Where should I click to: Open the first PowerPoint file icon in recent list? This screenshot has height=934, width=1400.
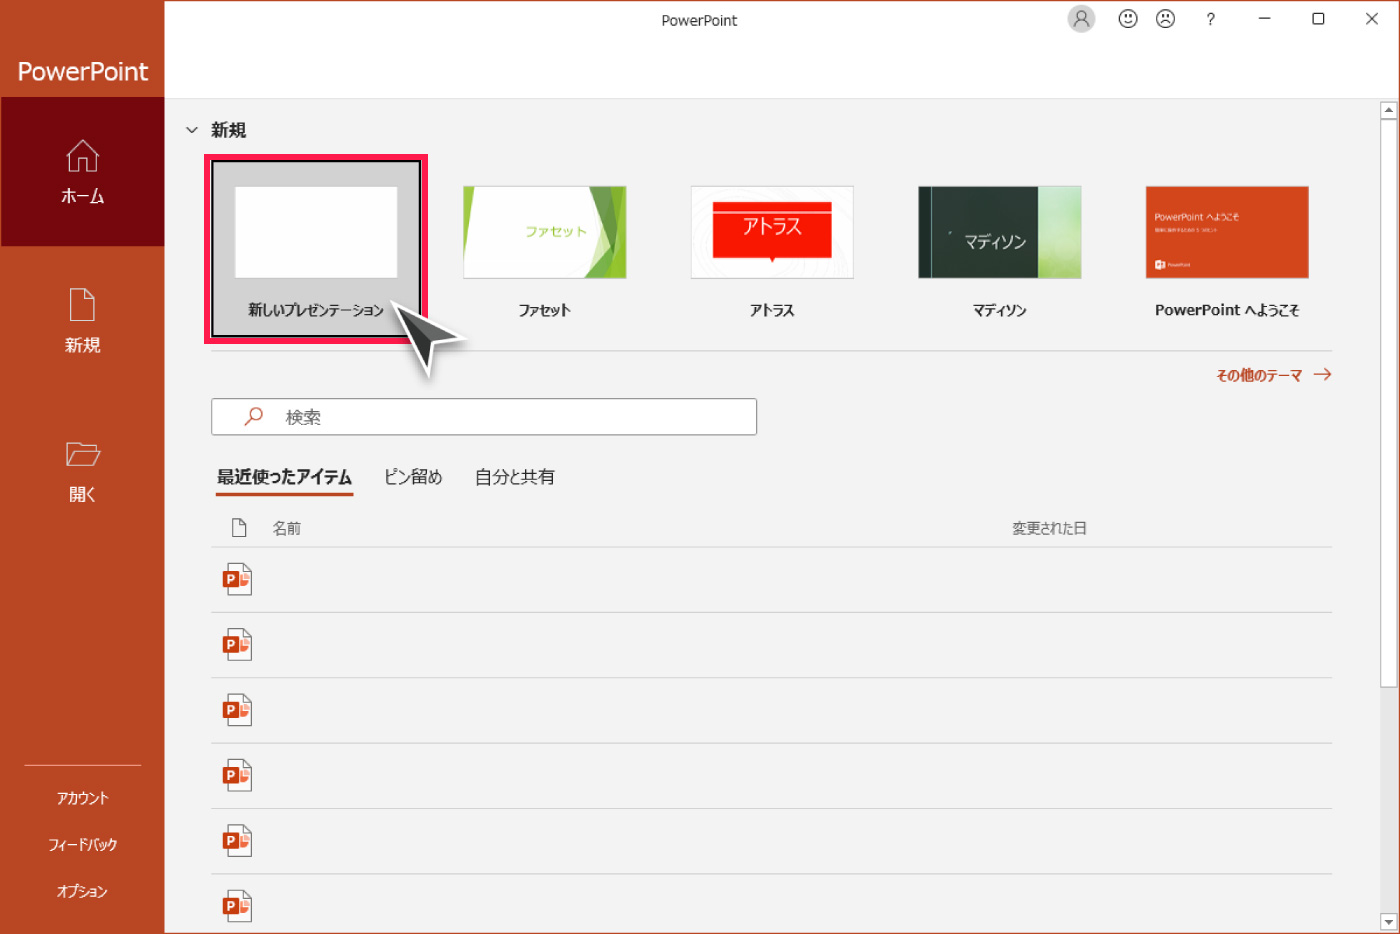[237, 579]
